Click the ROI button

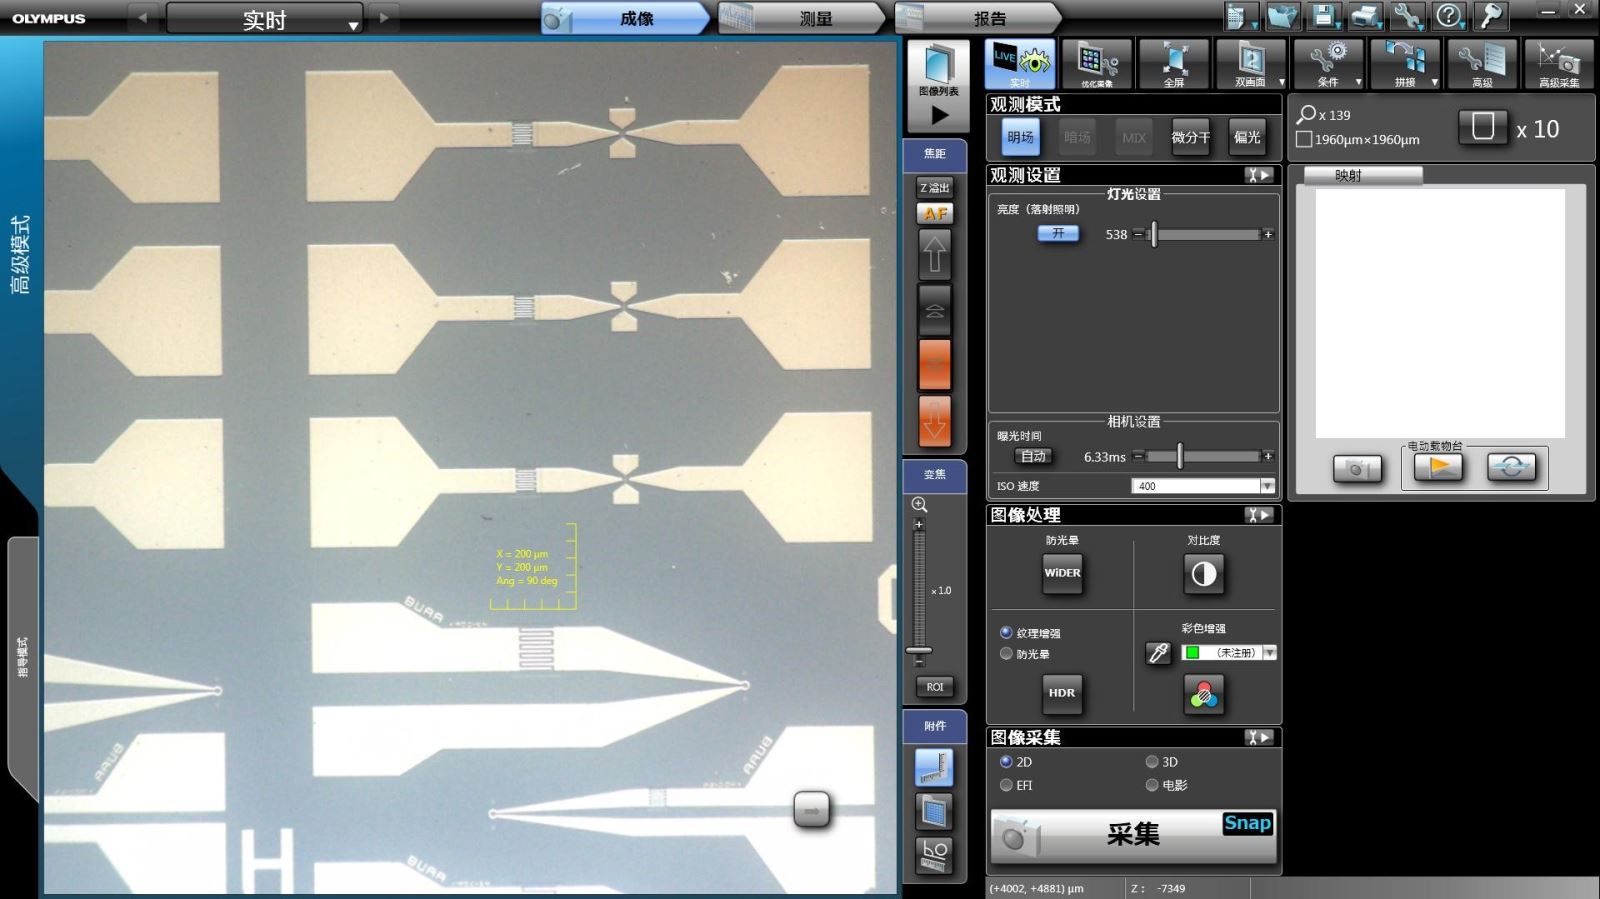[x=935, y=687]
